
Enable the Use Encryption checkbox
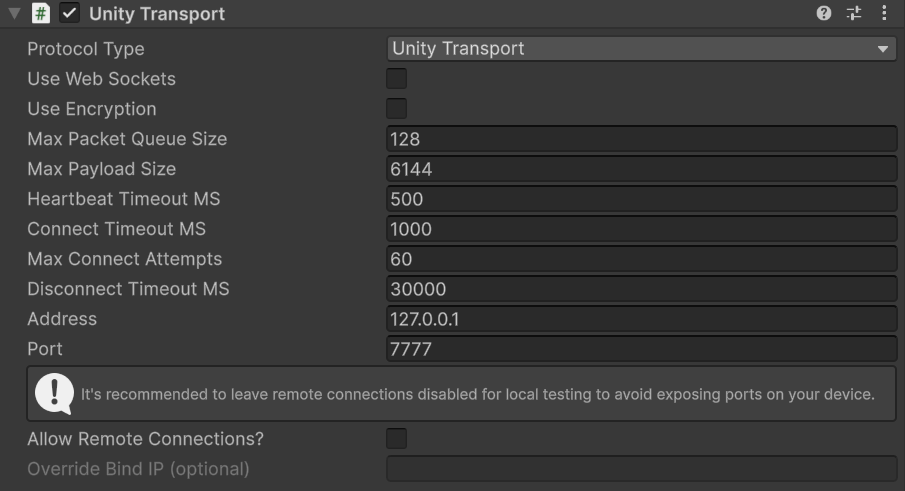pyautogui.click(x=397, y=109)
